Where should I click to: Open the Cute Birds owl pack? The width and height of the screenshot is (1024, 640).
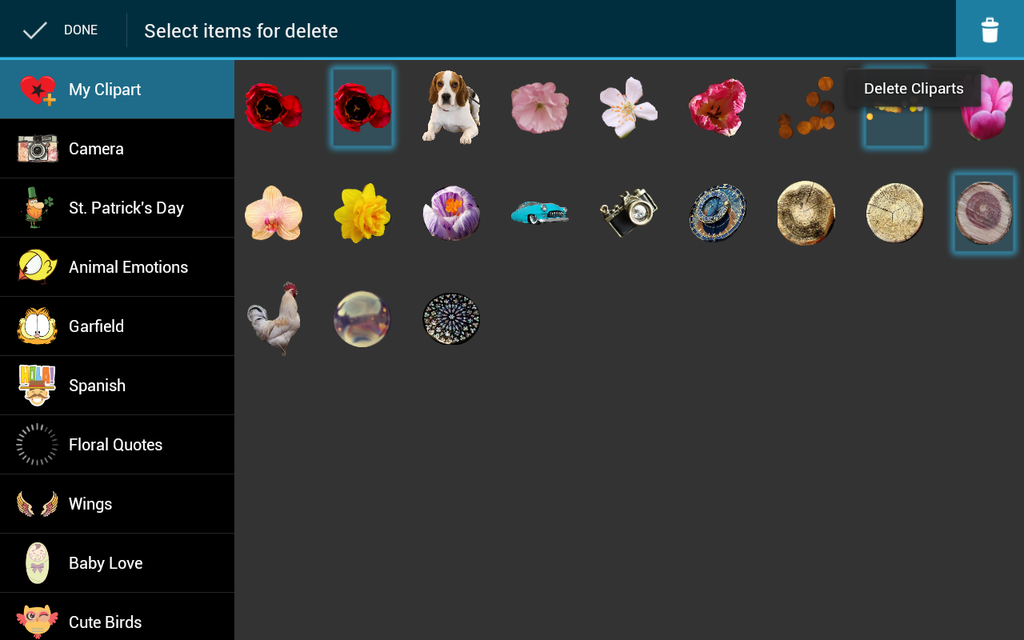[117, 618]
